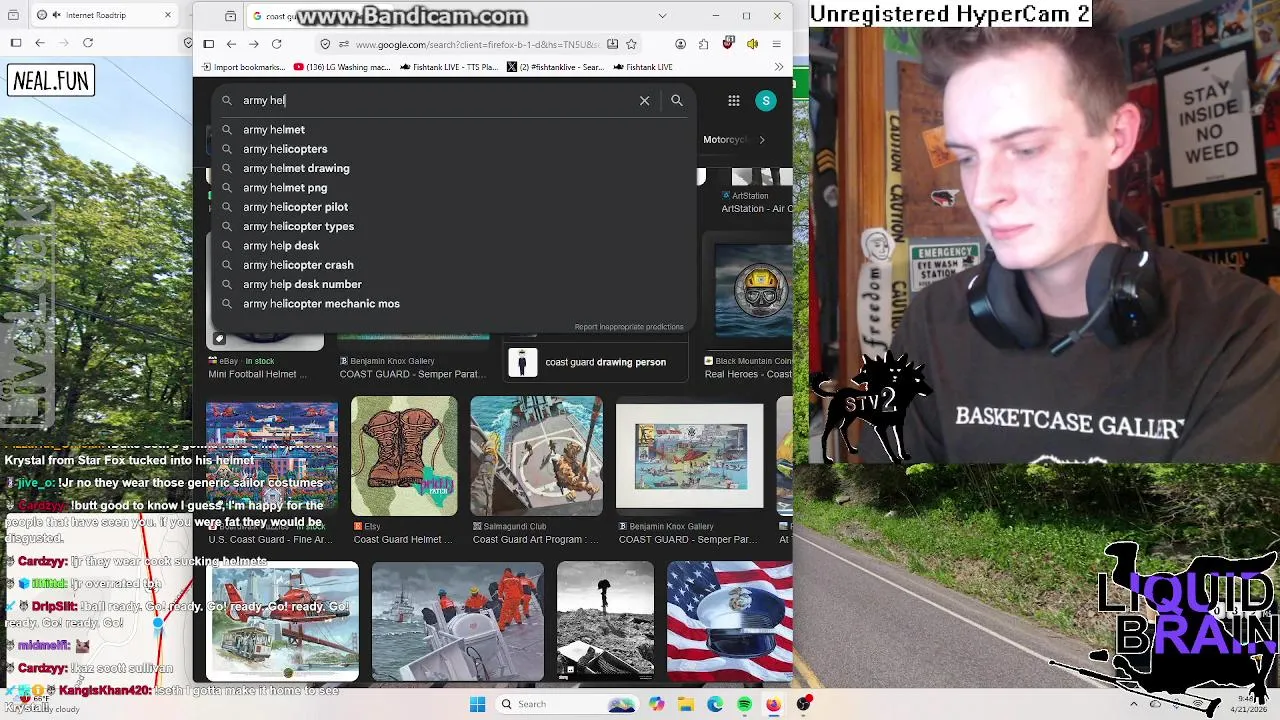Open the Etsy Coast Guard Helmet boots image
The height and width of the screenshot is (720, 1280).
coord(404,456)
